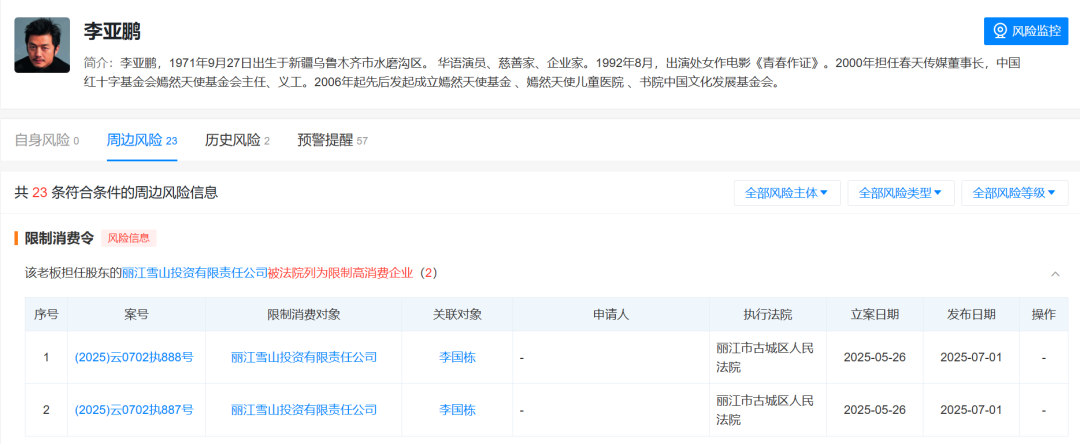This screenshot has height=444, width=1080.
Task: Click the 风险信息 tag
Action: (x=129, y=238)
